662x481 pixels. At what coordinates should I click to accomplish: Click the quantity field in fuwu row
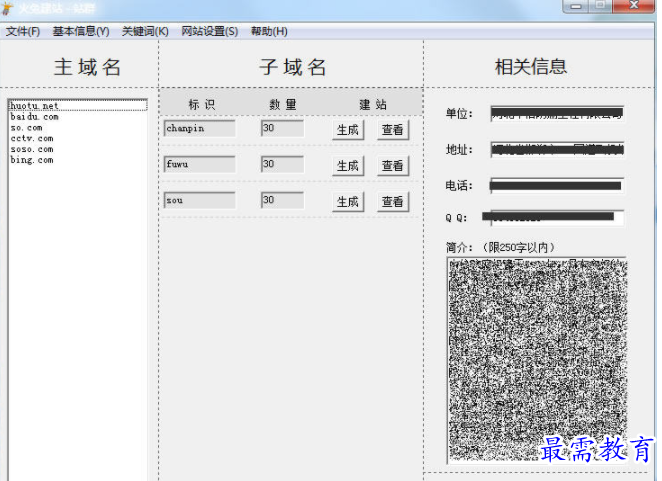(282, 164)
